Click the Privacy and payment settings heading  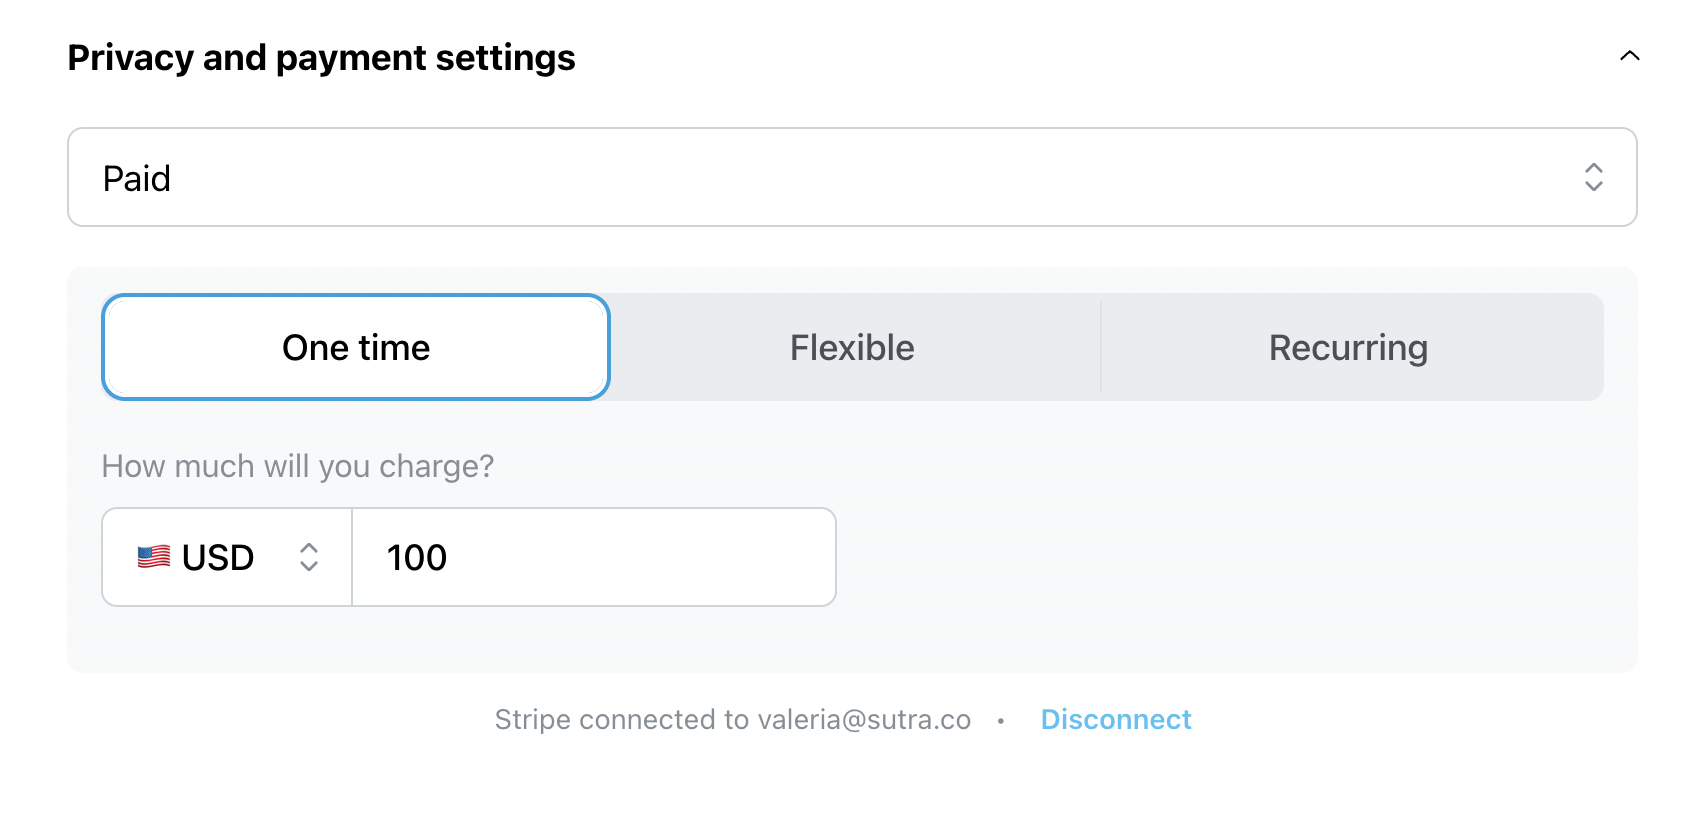(x=321, y=58)
